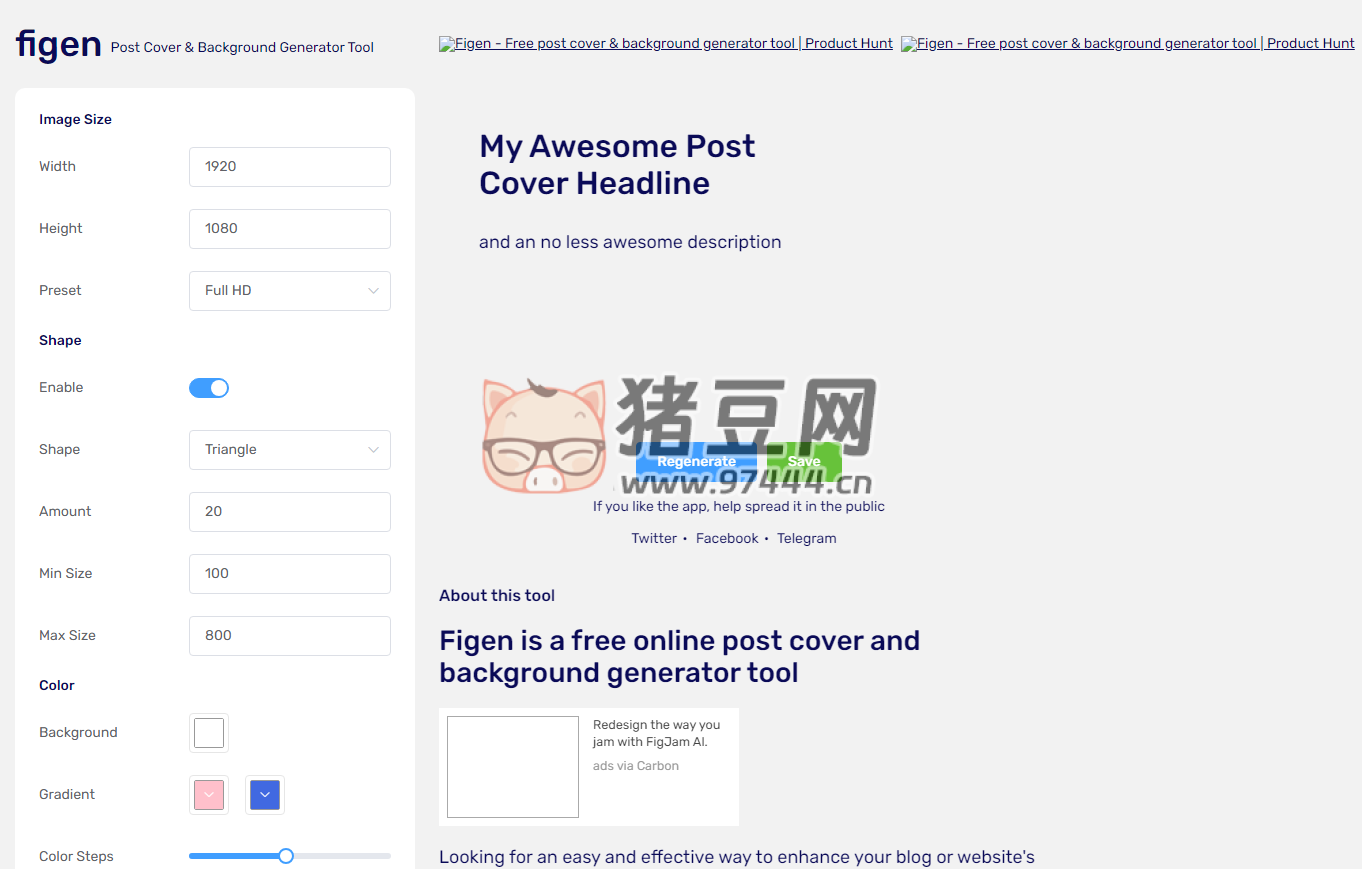
Task: Click the Height input field
Action: [290, 229]
